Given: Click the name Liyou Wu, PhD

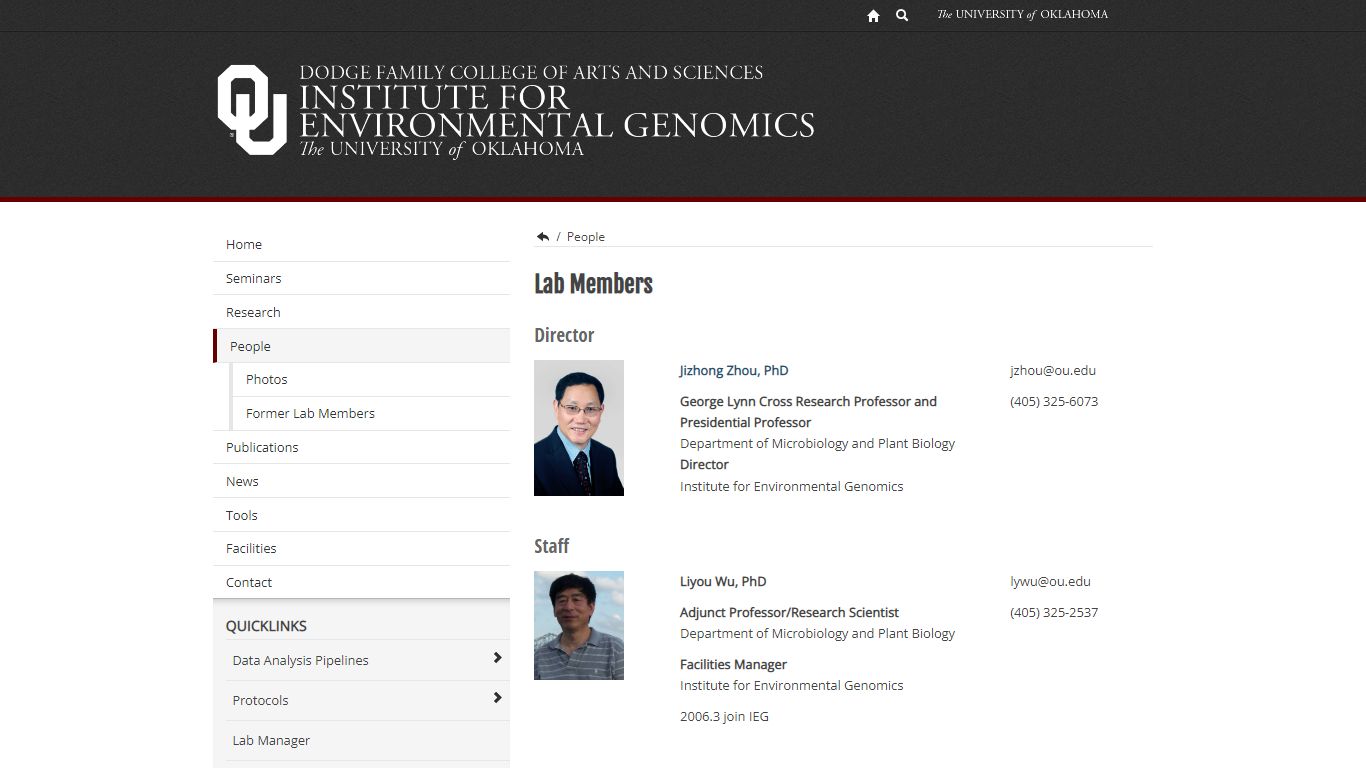Looking at the screenshot, I should click(x=723, y=581).
